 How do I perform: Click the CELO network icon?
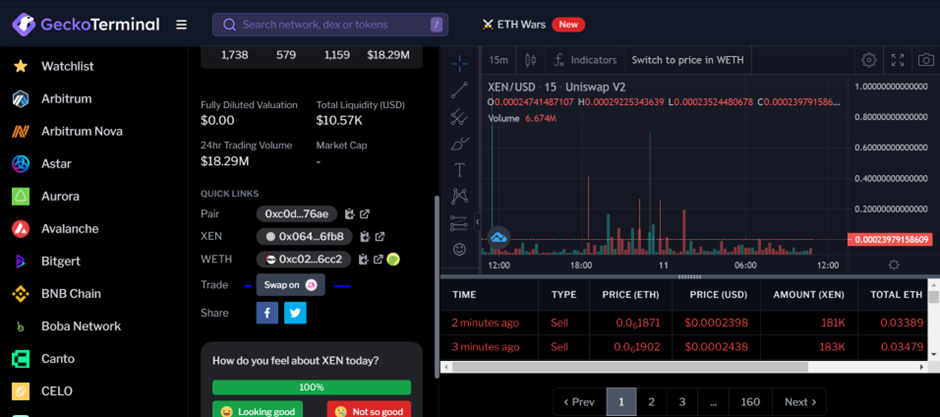click(x=20, y=391)
